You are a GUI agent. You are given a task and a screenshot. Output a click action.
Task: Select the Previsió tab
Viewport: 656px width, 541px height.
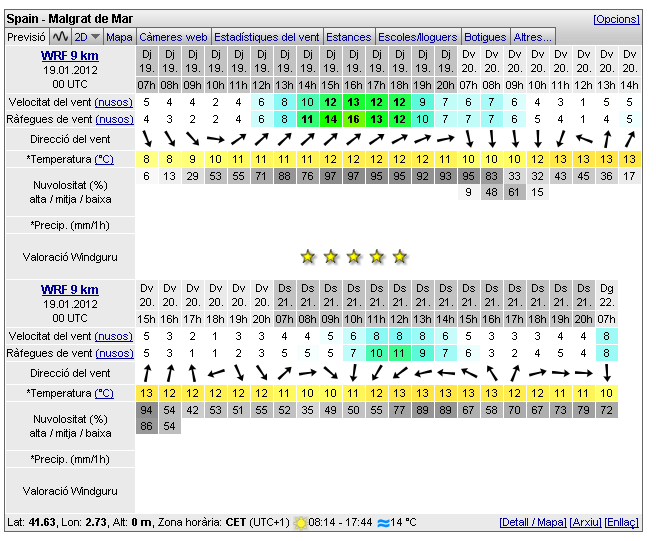(26, 37)
